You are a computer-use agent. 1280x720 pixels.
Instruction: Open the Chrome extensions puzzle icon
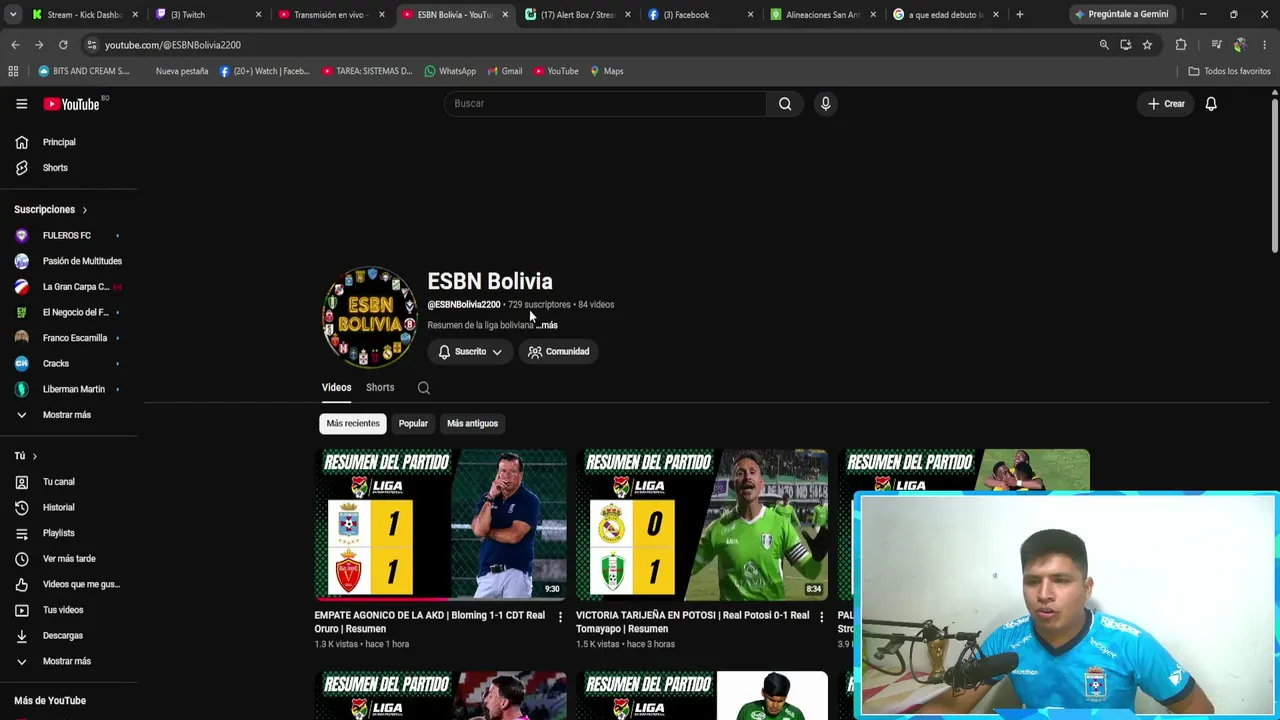click(1181, 45)
